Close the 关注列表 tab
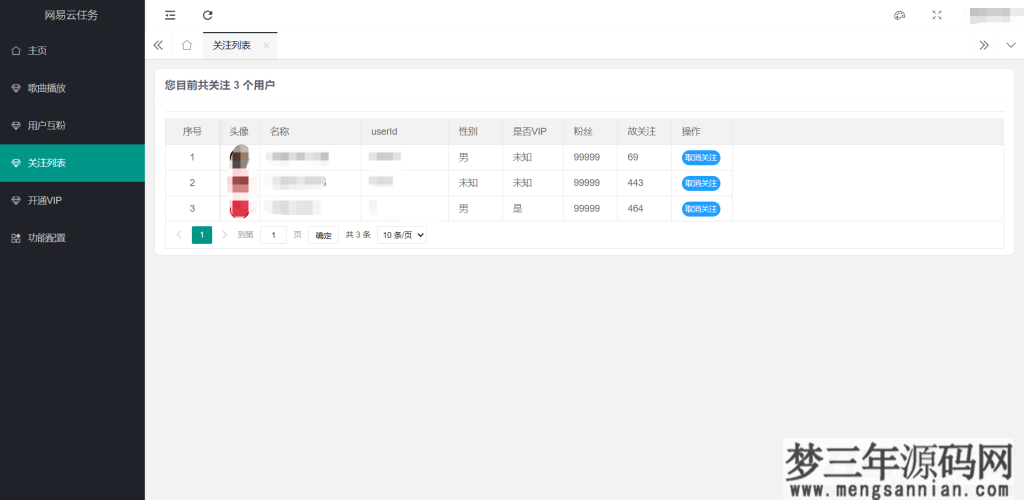The width and height of the screenshot is (1024, 500). 266,45
